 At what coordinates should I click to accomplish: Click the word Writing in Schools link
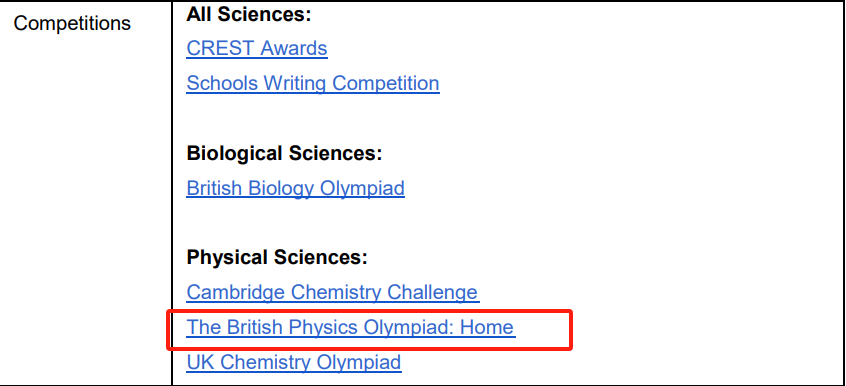tap(294, 84)
